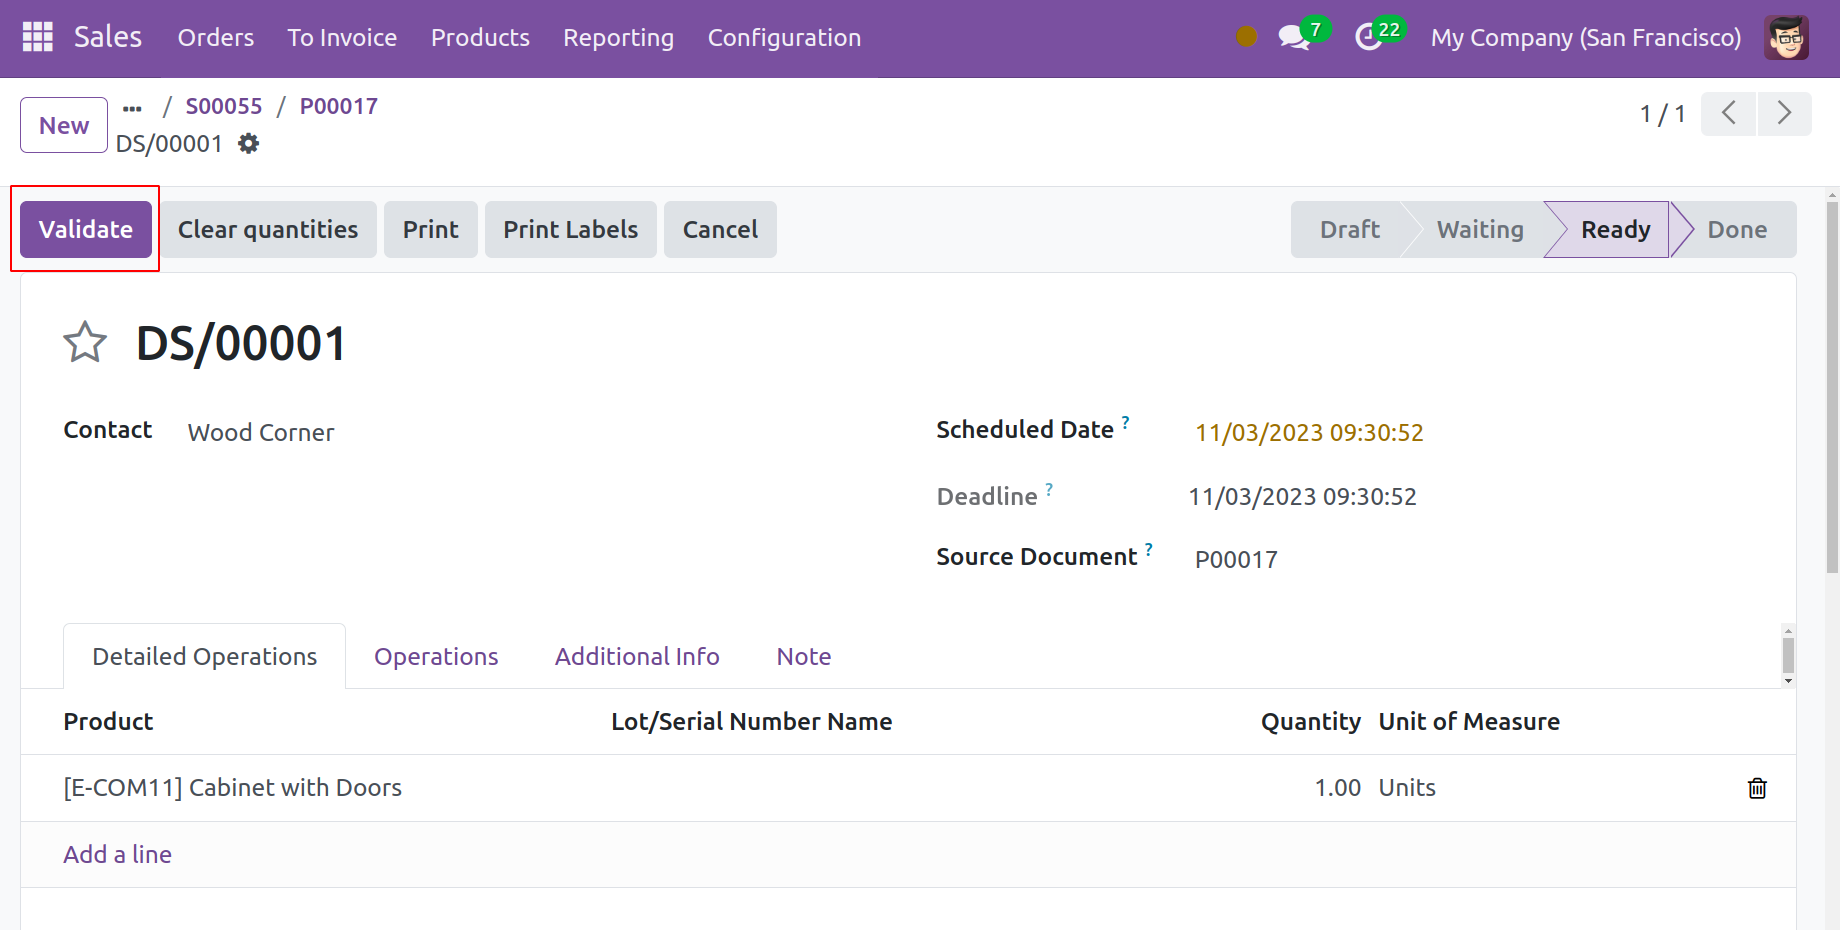Viewport: 1840px width, 930px height.
Task: Open the Orders menu
Action: [x=216, y=38]
